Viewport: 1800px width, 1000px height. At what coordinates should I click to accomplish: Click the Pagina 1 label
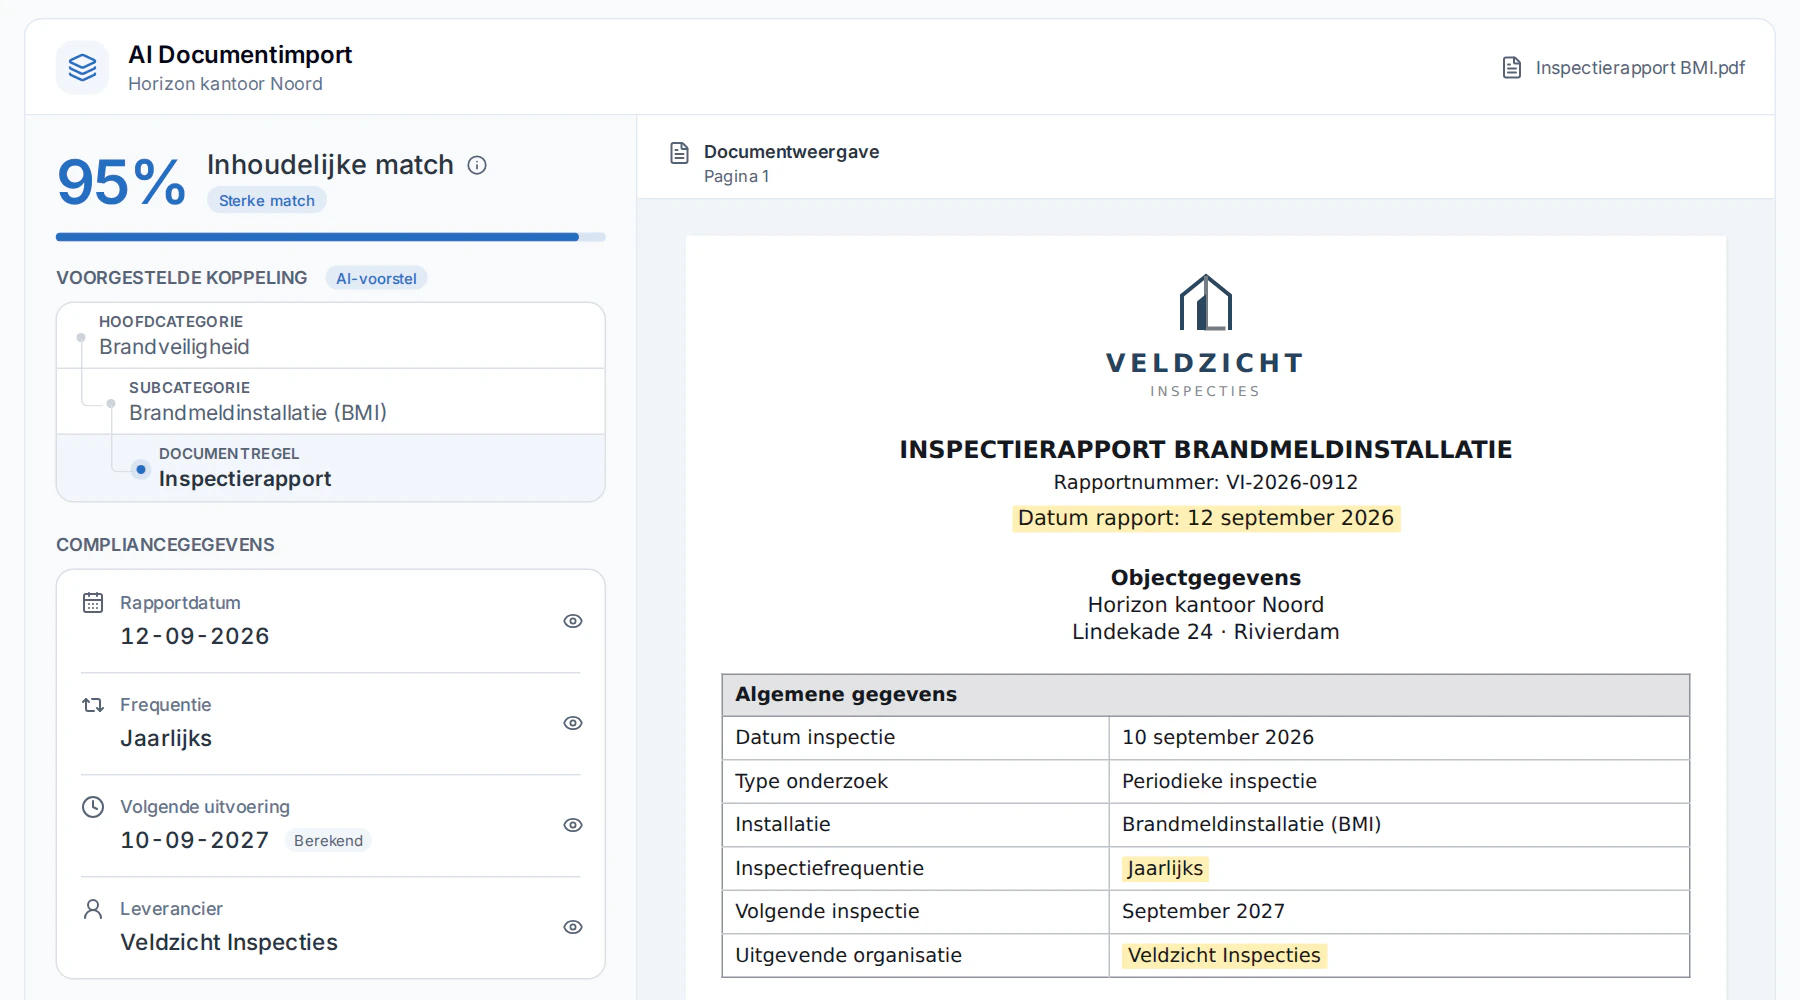[737, 177]
